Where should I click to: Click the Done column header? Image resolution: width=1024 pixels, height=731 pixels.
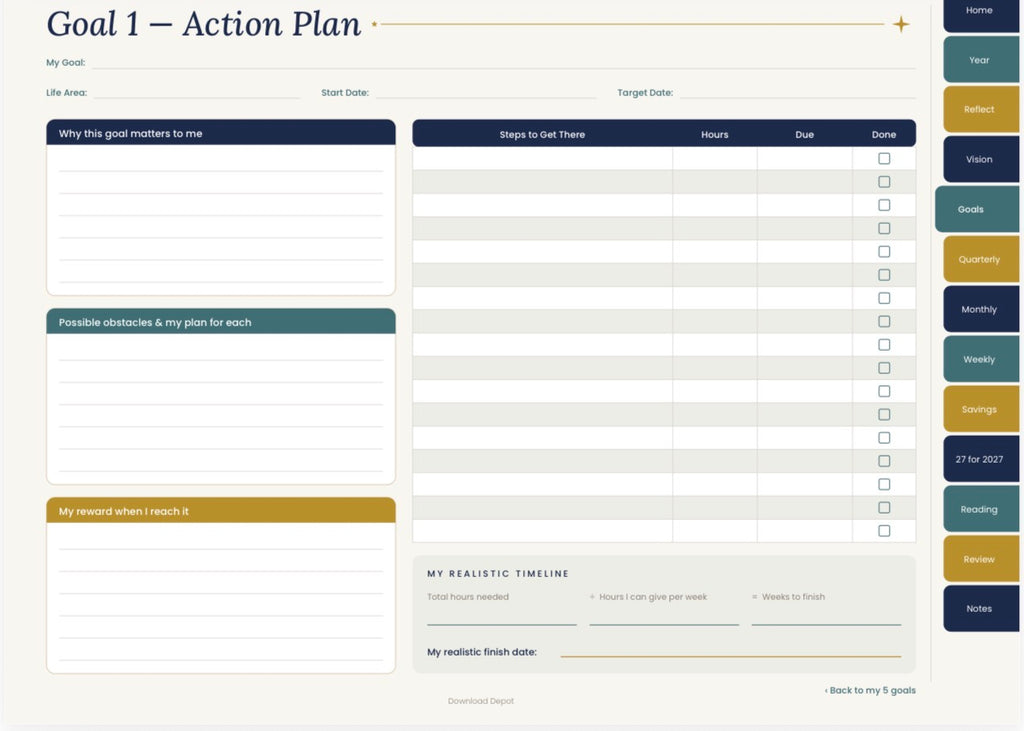click(884, 135)
